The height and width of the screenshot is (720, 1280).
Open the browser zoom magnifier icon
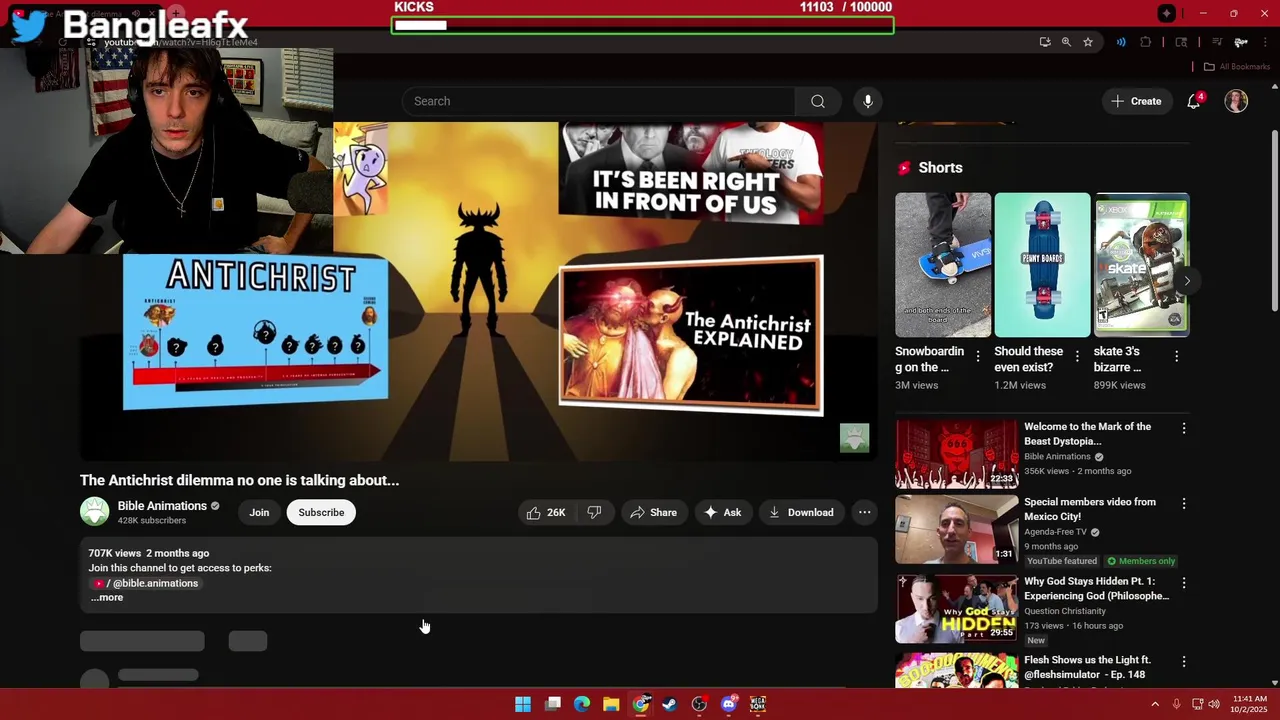coord(1066,42)
